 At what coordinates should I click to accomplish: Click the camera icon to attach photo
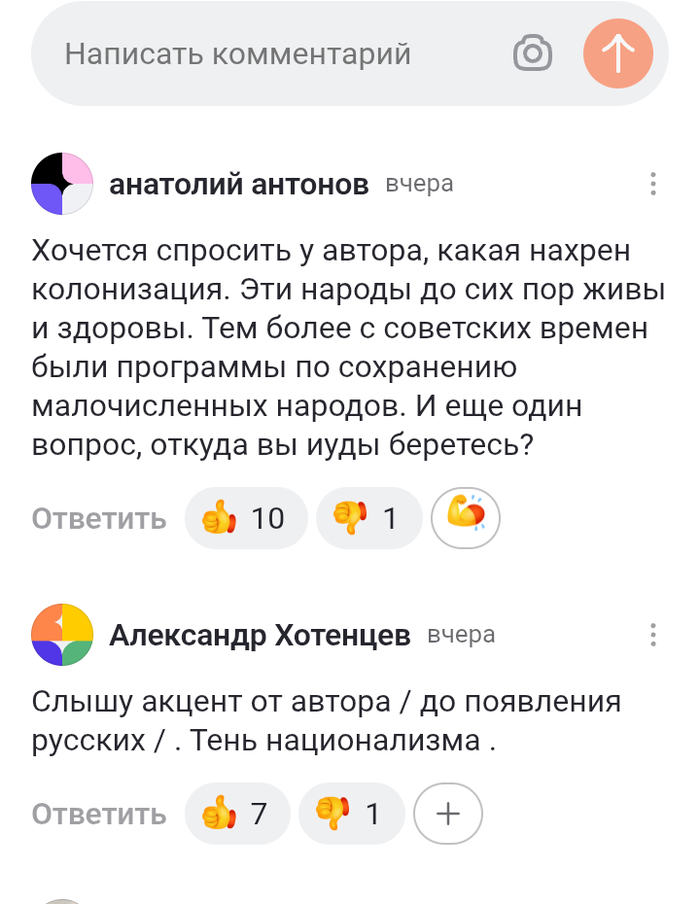[532, 53]
